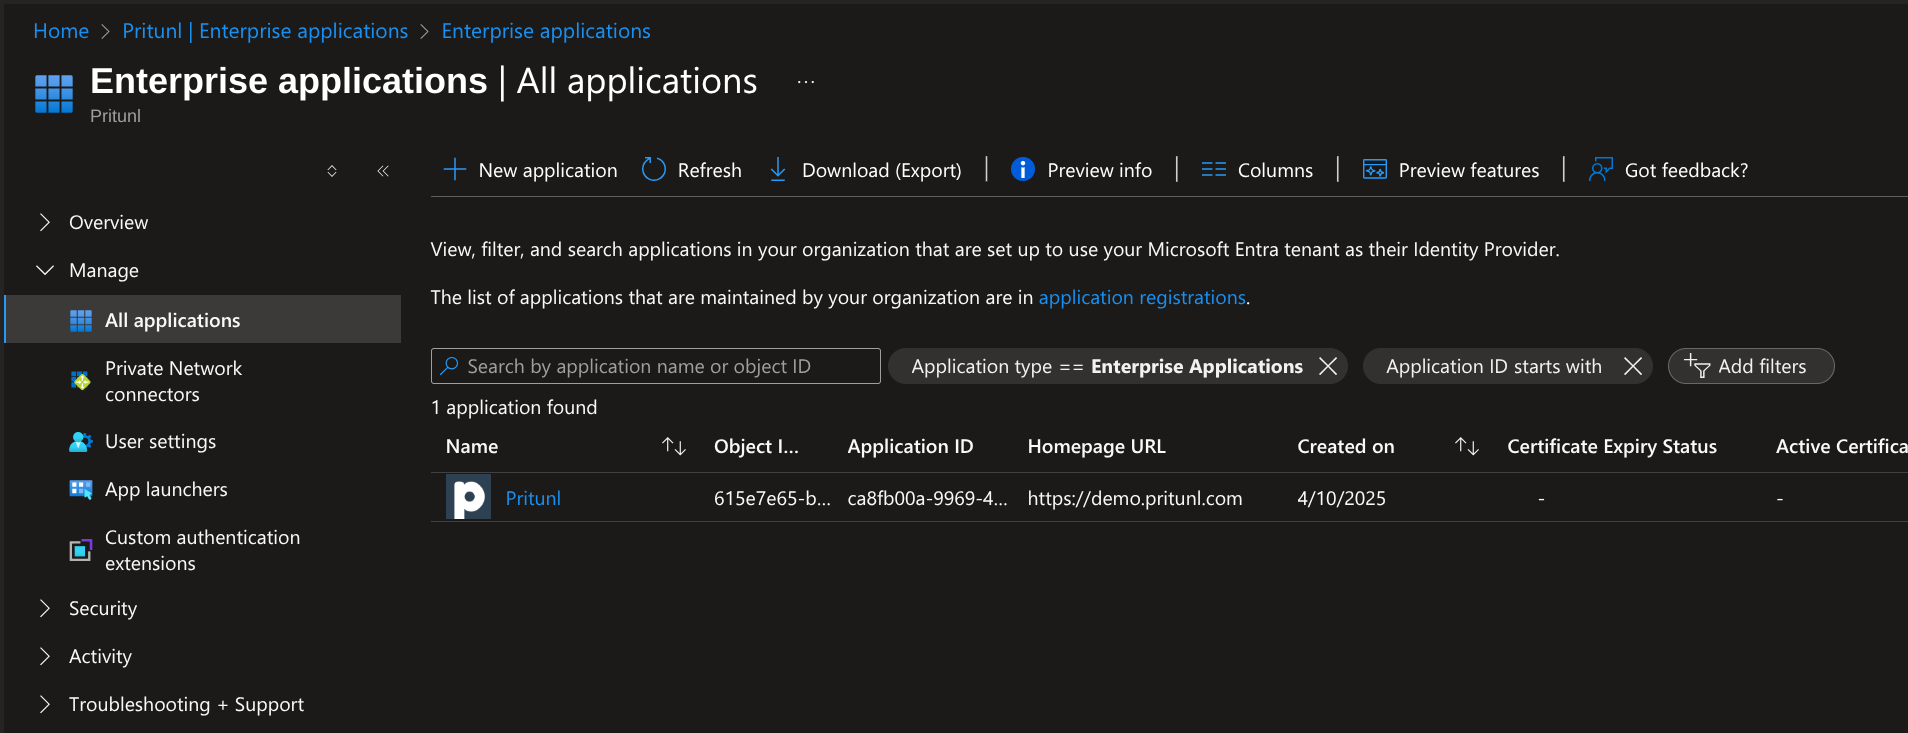The width and height of the screenshot is (1908, 733).
Task: Expand the Overview section
Action: [45, 222]
